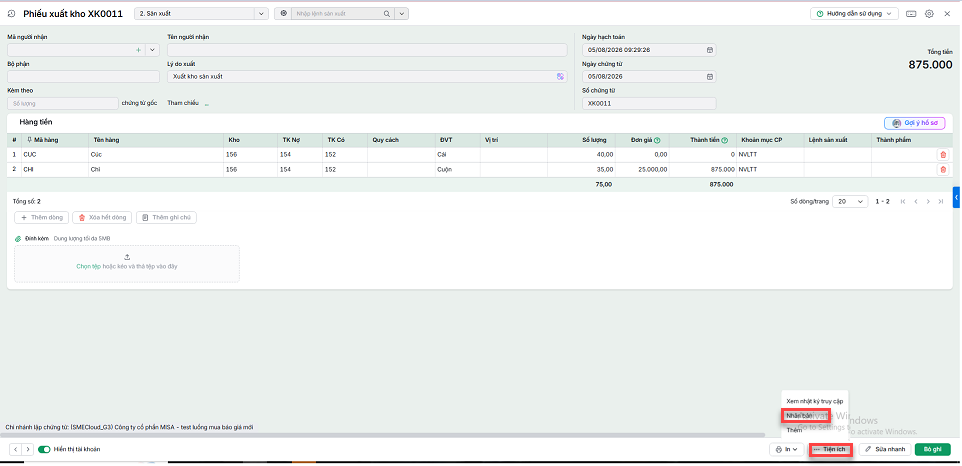962x466 pixels.
Task: Open calendar for Ngày hạch toán
Action: click(x=710, y=50)
